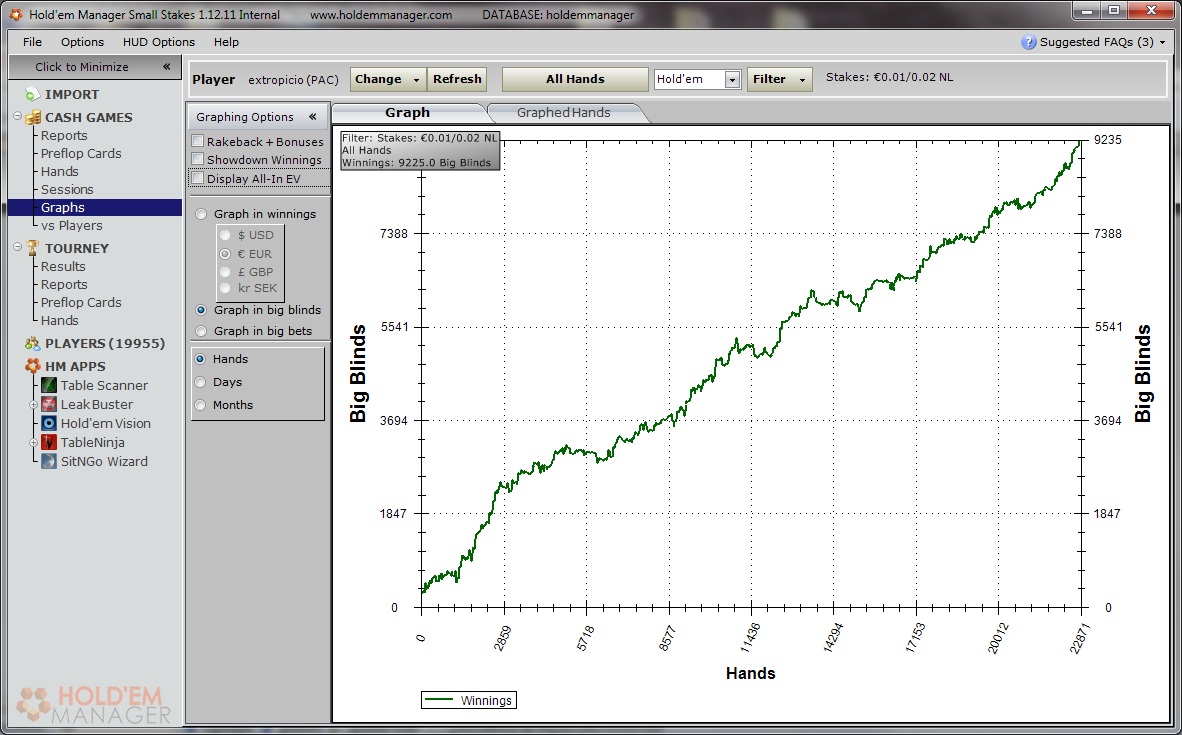Open Tourney Preflop Cards

pyautogui.click(x=81, y=303)
